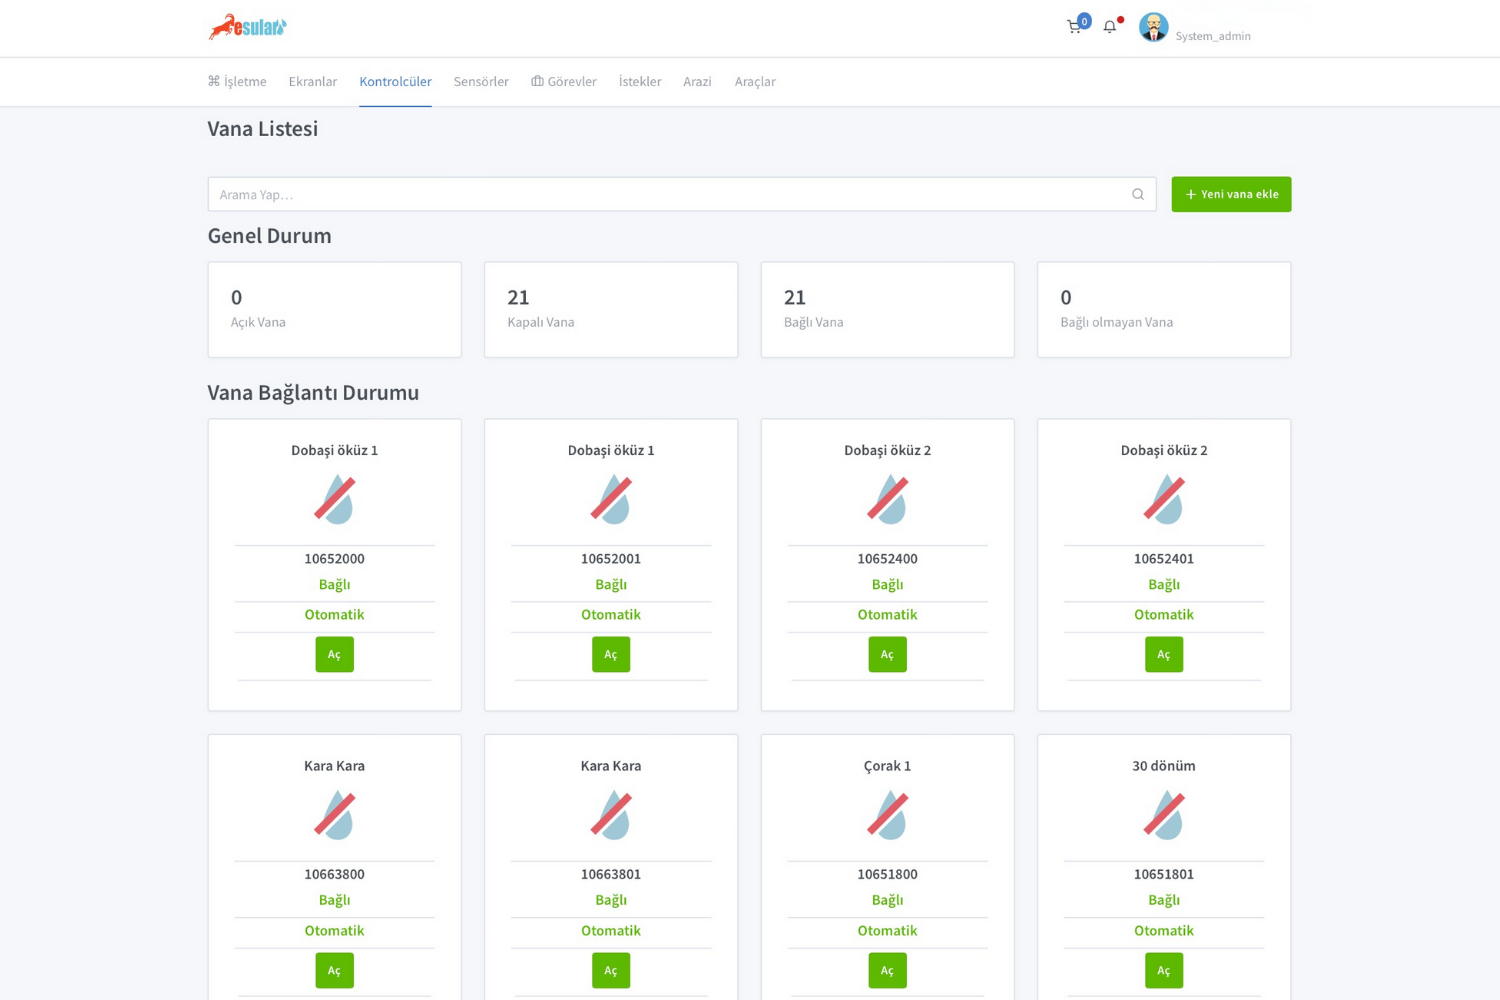The height and width of the screenshot is (1000, 1500).
Task: Click the search magnifier icon
Action: [x=1138, y=194]
